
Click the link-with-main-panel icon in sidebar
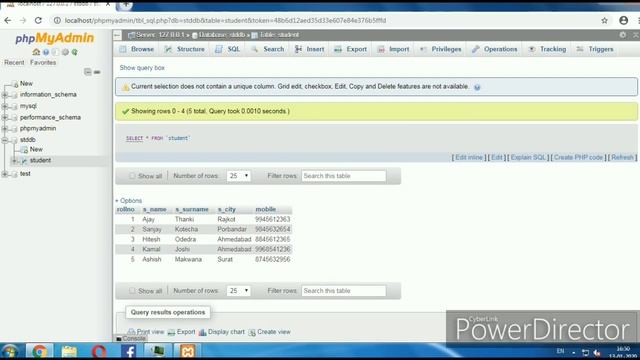pyautogui.click(x=97, y=72)
